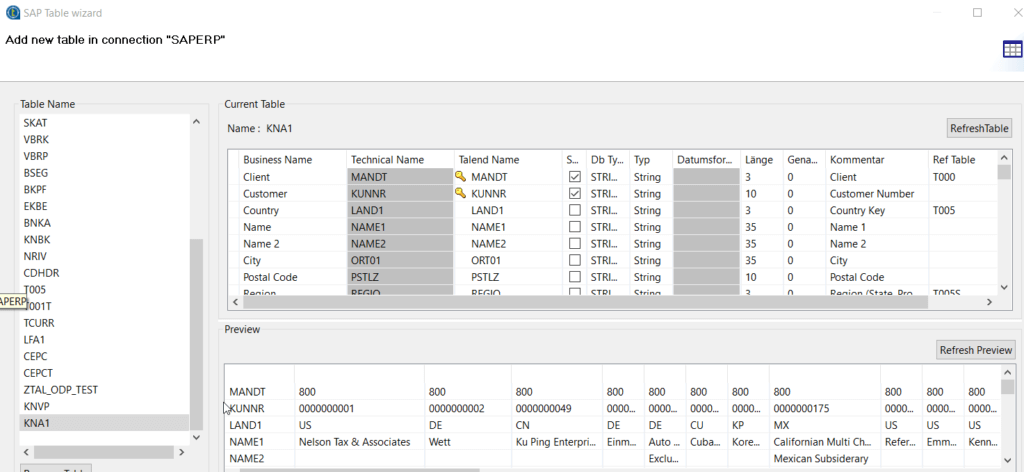Check the ORT01 row checkbox
The width and height of the screenshot is (1024, 472).
(575, 260)
